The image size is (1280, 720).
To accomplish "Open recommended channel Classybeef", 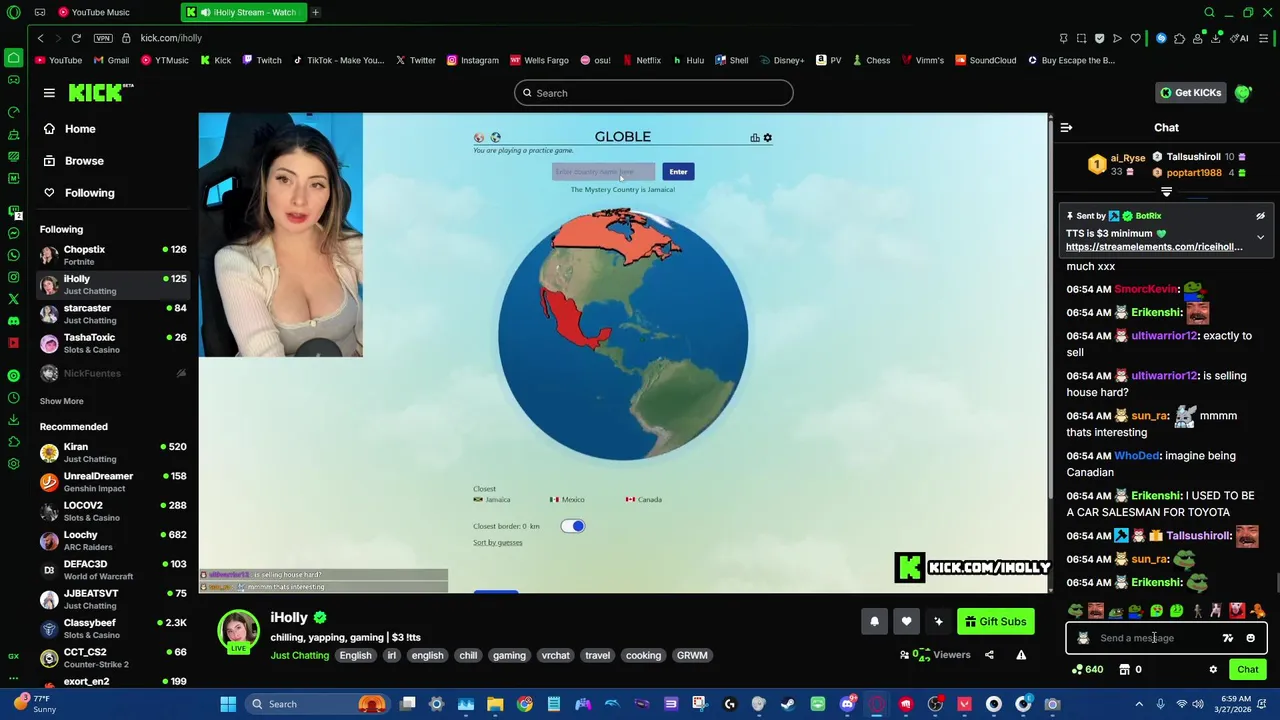I will pos(113,629).
